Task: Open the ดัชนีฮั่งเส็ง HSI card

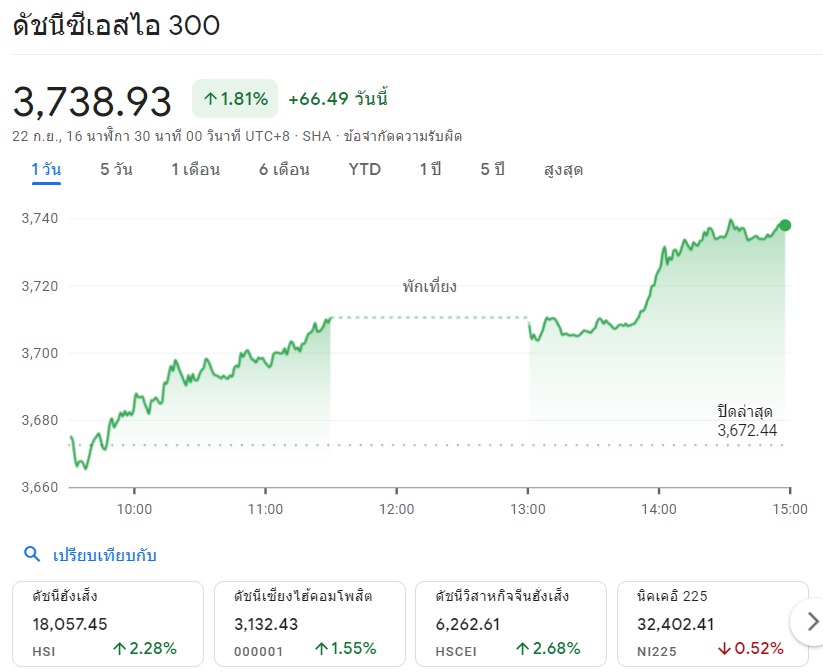Action: pyautogui.click(x=108, y=622)
